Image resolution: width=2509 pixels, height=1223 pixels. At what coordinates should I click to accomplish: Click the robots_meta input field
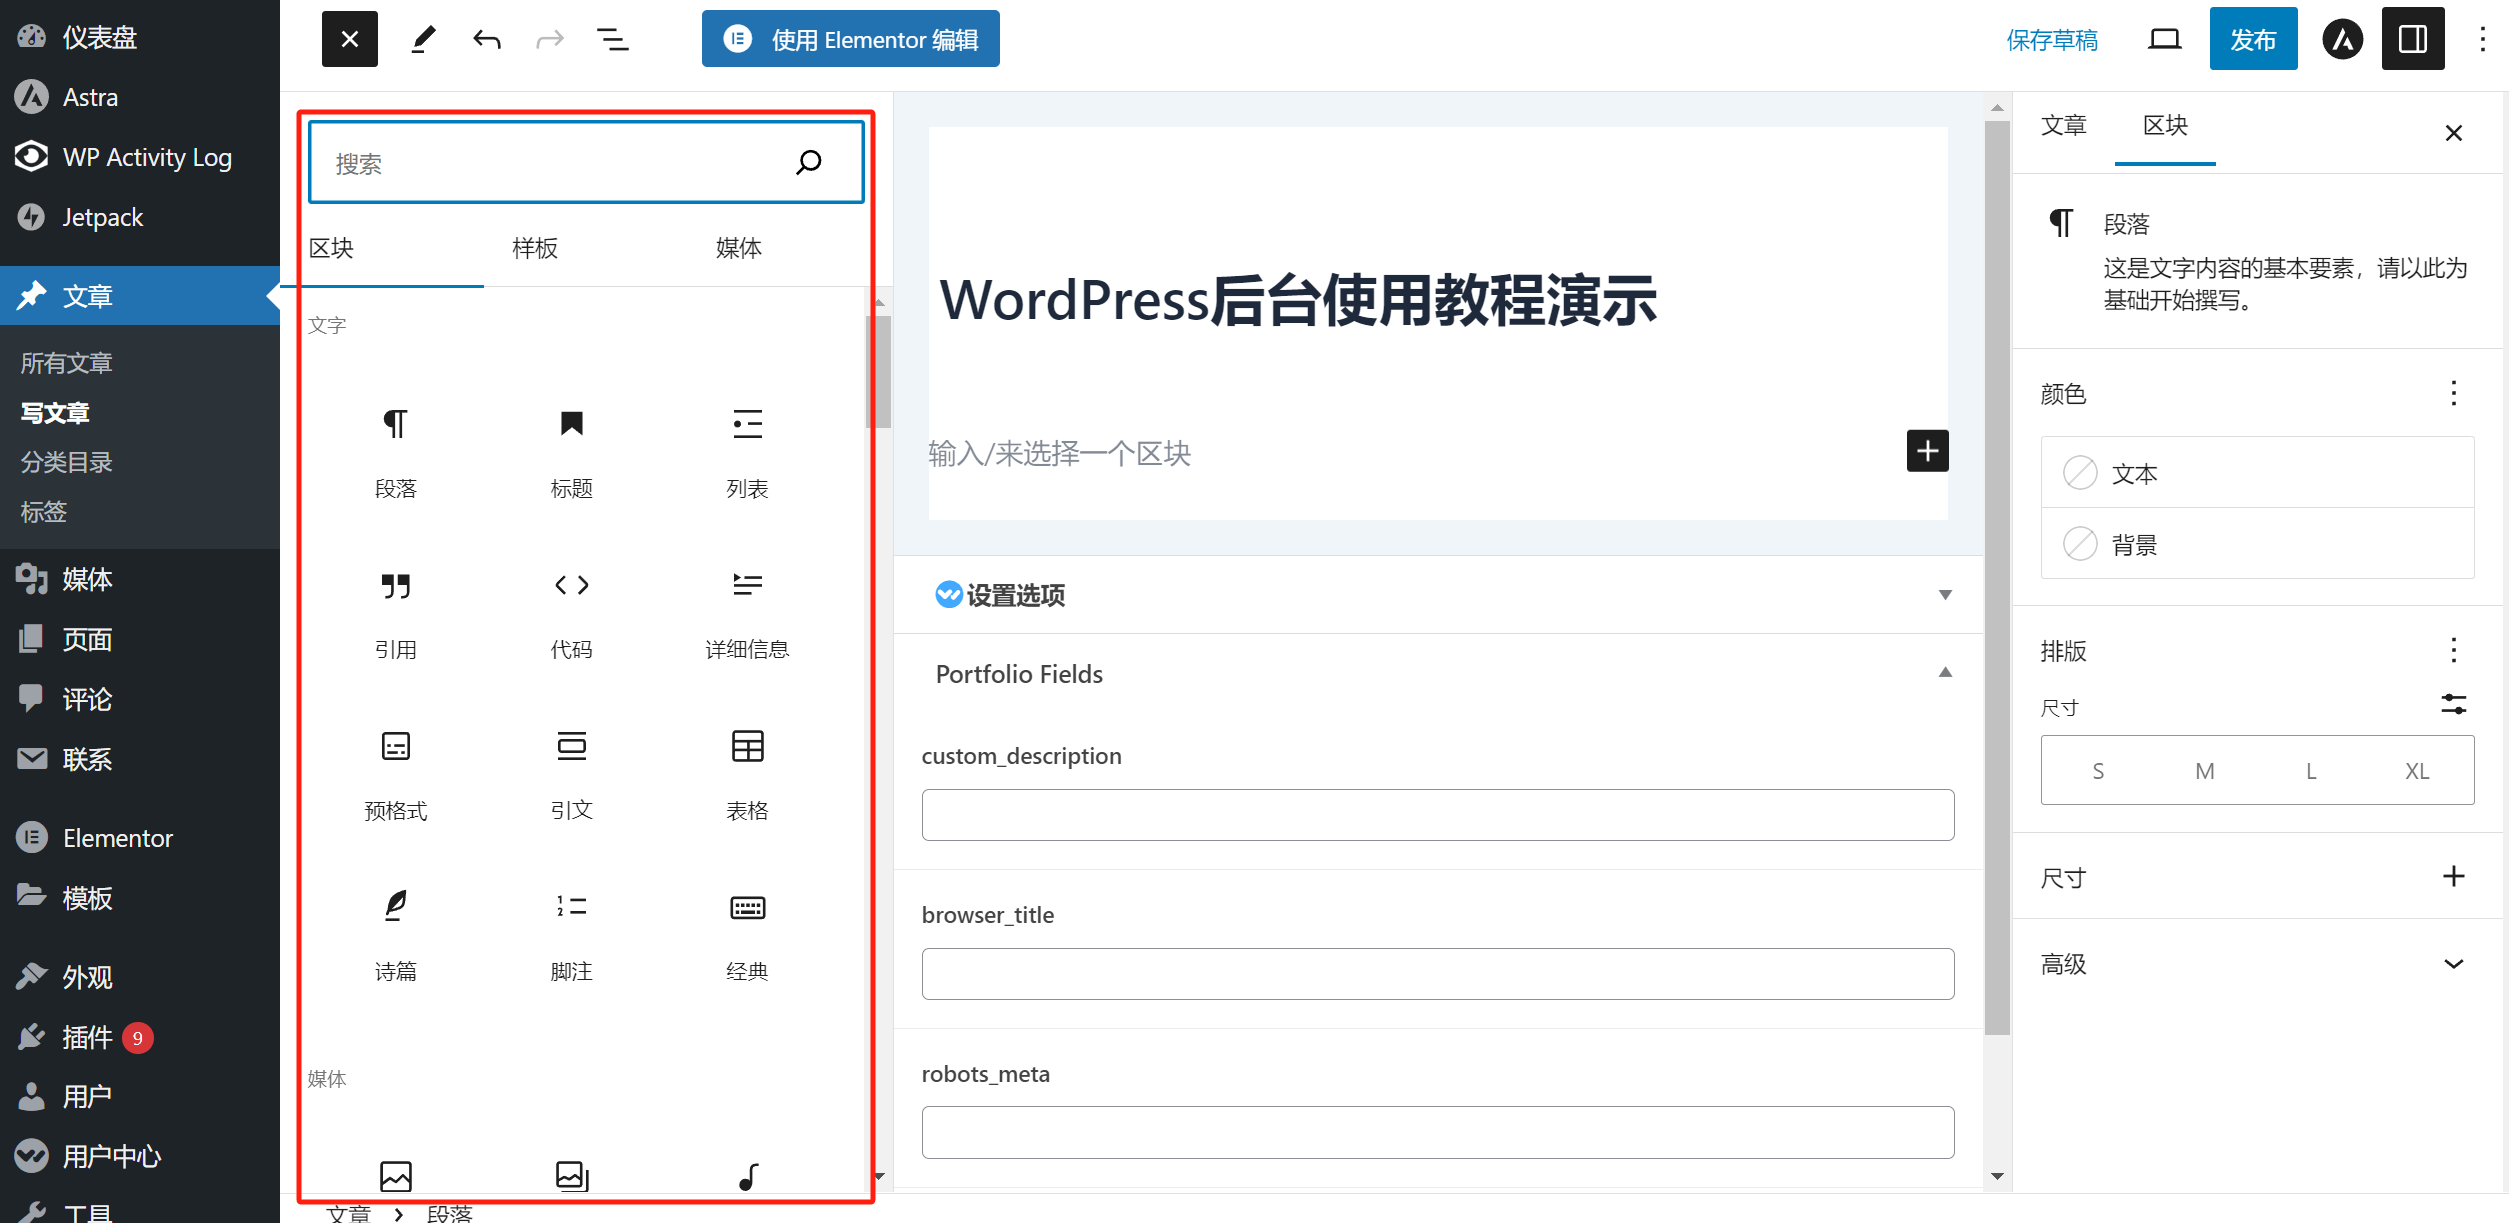pyautogui.click(x=1437, y=1132)
